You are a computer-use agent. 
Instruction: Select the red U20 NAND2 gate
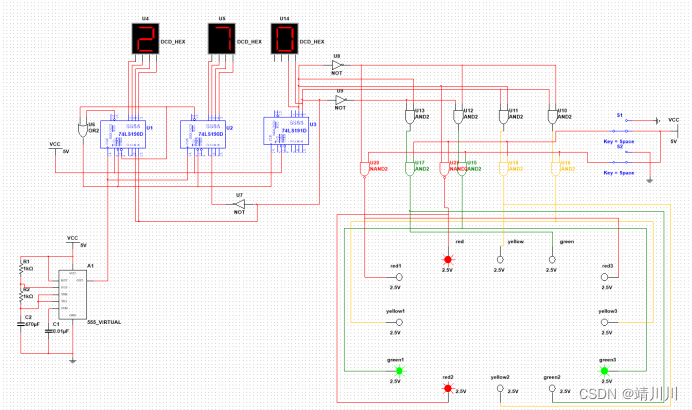tap(364, 169)
